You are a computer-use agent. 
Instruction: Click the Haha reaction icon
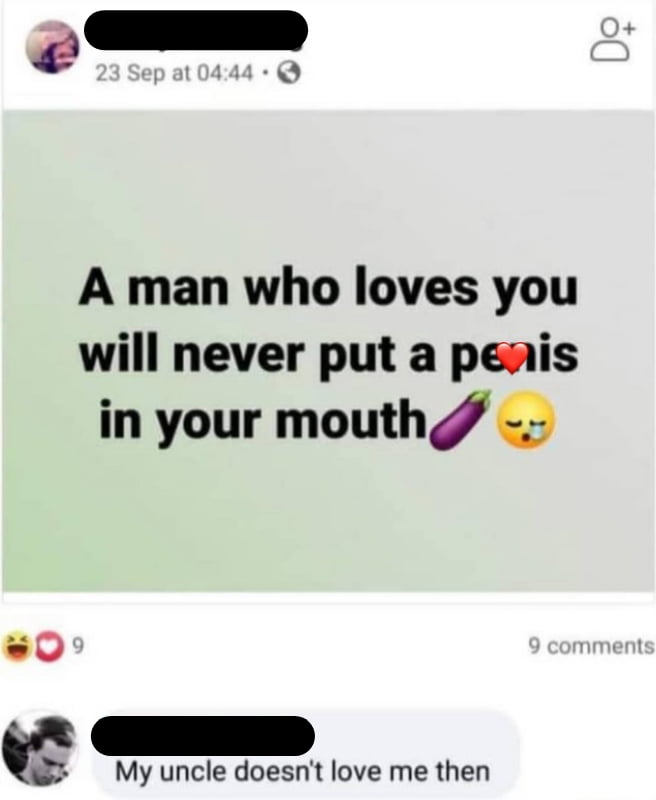[x=15, y=647]
